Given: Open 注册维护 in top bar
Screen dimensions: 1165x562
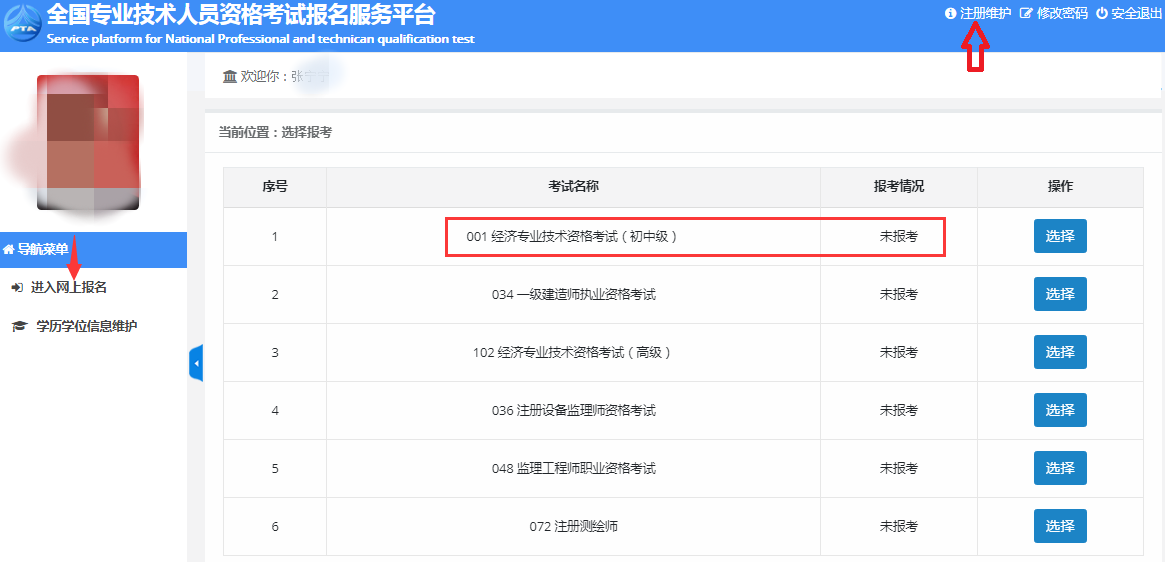Looking at the screenshot, I should coord(984,14).
